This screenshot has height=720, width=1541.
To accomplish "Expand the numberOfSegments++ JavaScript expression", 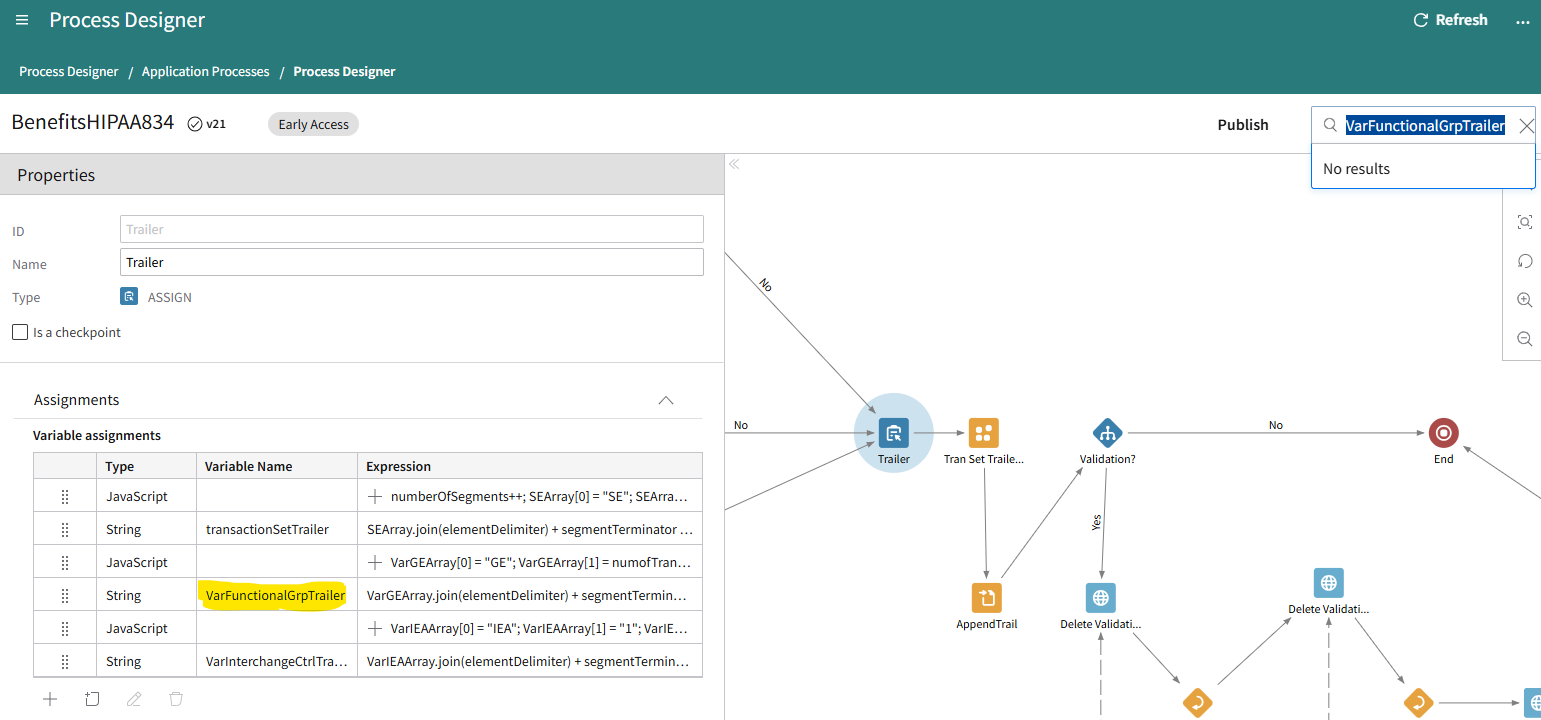I will (x=375, y=496).
